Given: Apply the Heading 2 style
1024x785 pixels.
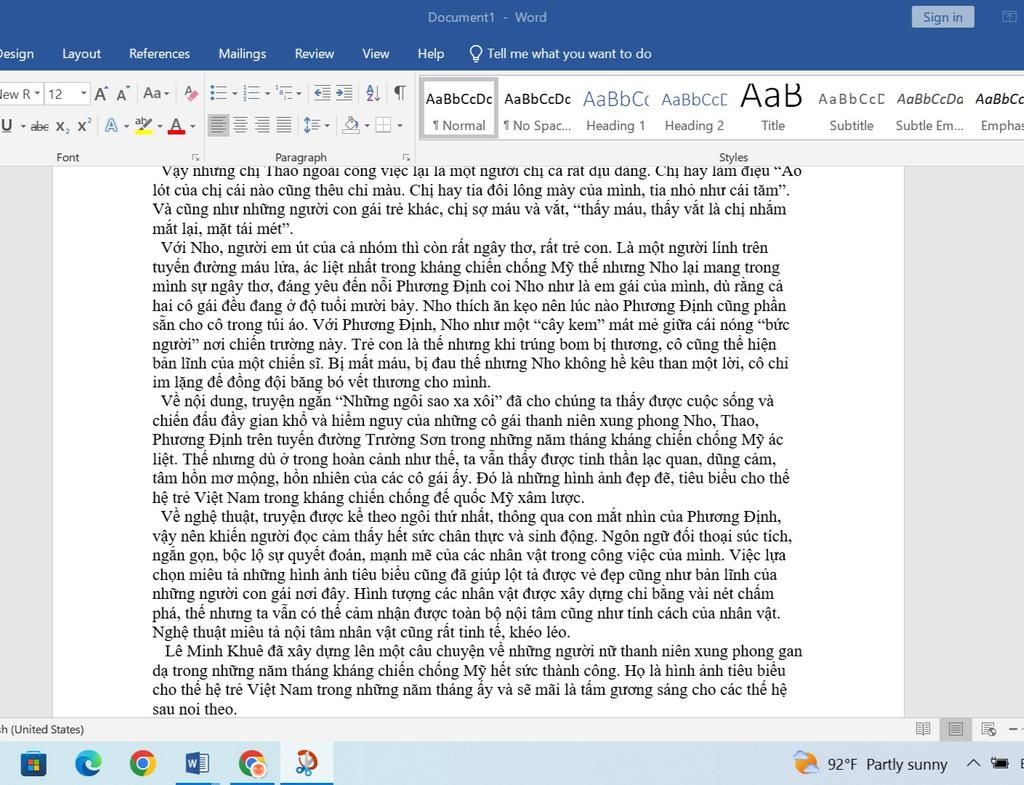Looking at the screenshot, I should point(694,110).
